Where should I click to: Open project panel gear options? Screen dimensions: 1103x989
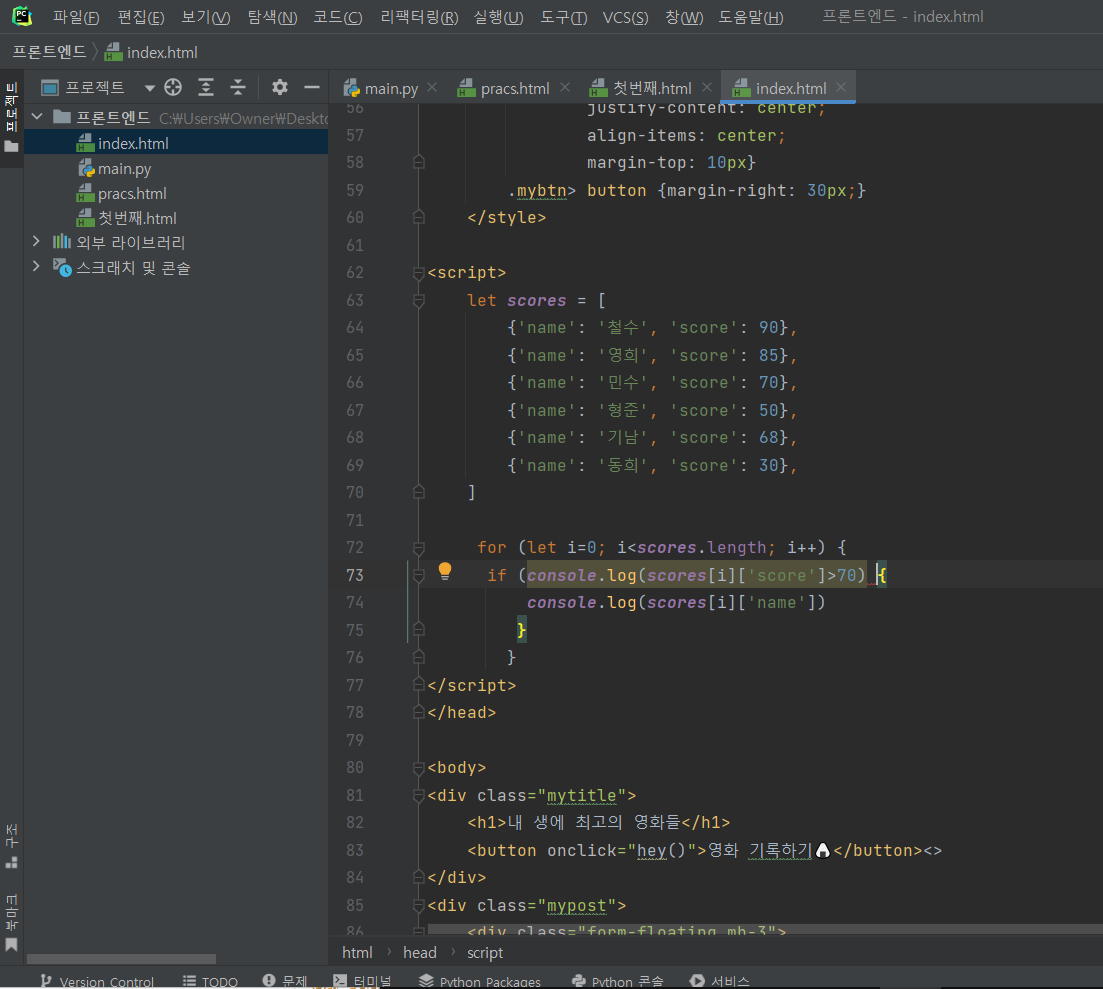click(280, 87)
